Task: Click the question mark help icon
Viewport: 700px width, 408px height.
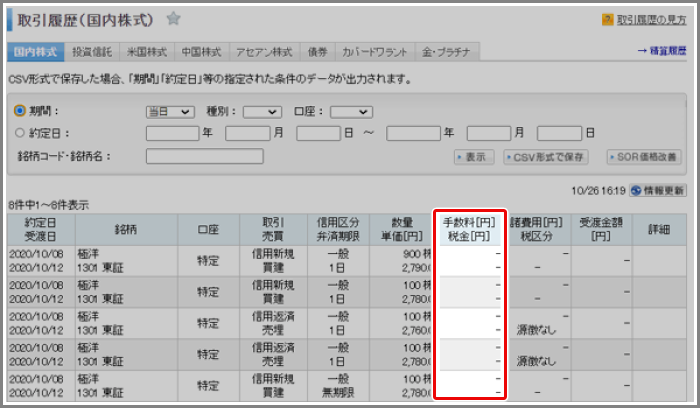Action: tap(608, 20)
